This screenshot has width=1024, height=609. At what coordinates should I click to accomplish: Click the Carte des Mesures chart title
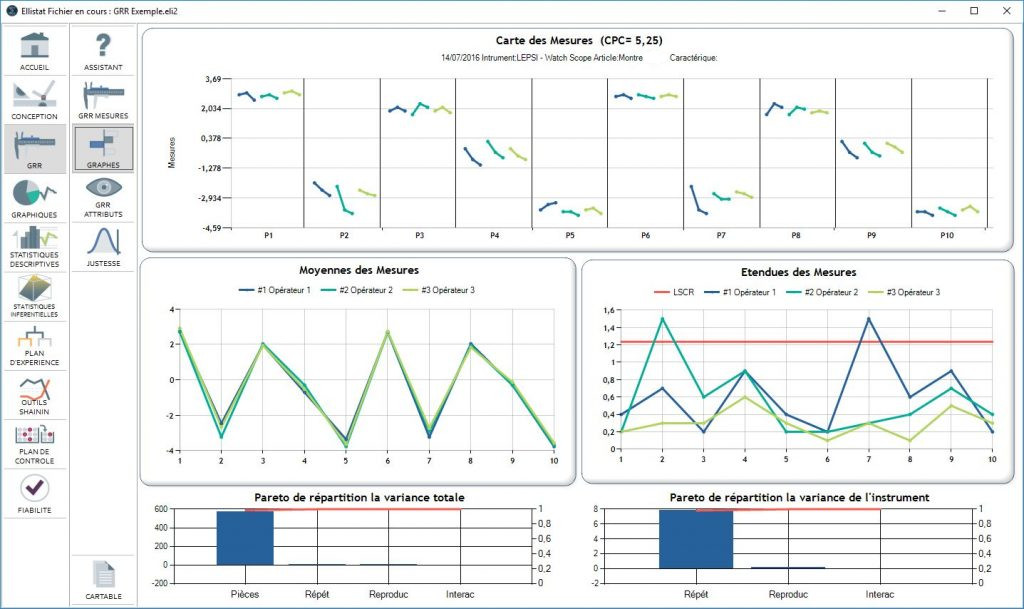(579, 40)
